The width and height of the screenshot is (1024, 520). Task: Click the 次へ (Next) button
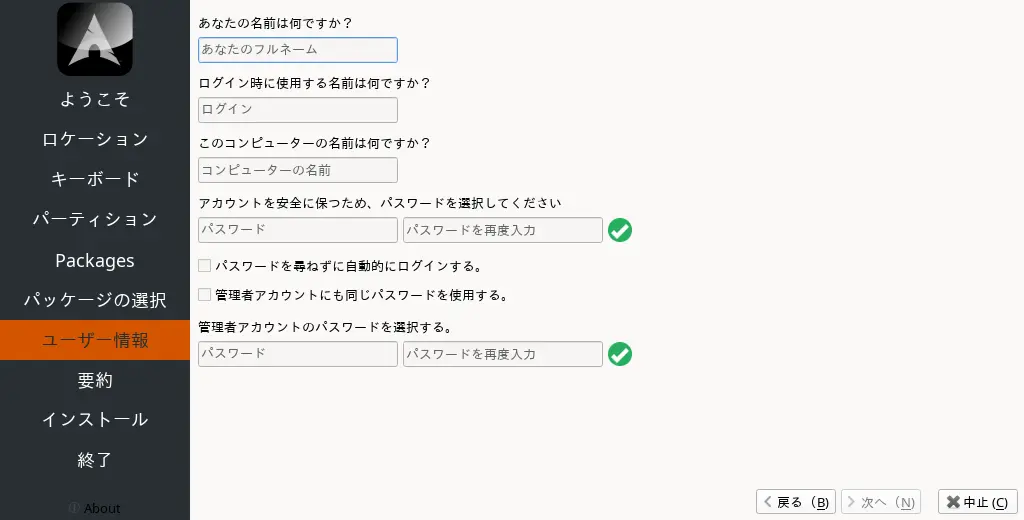click(881, 502)
